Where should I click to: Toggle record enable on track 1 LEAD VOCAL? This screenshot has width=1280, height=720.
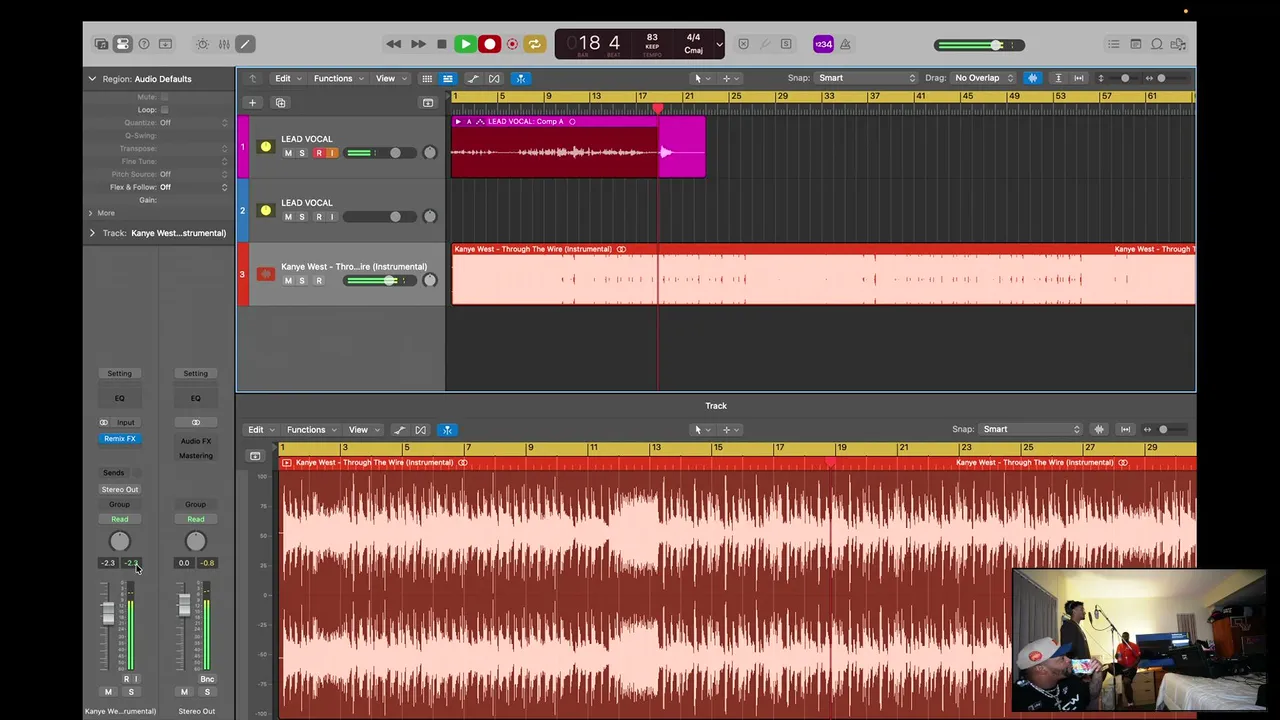click(319, 153)
